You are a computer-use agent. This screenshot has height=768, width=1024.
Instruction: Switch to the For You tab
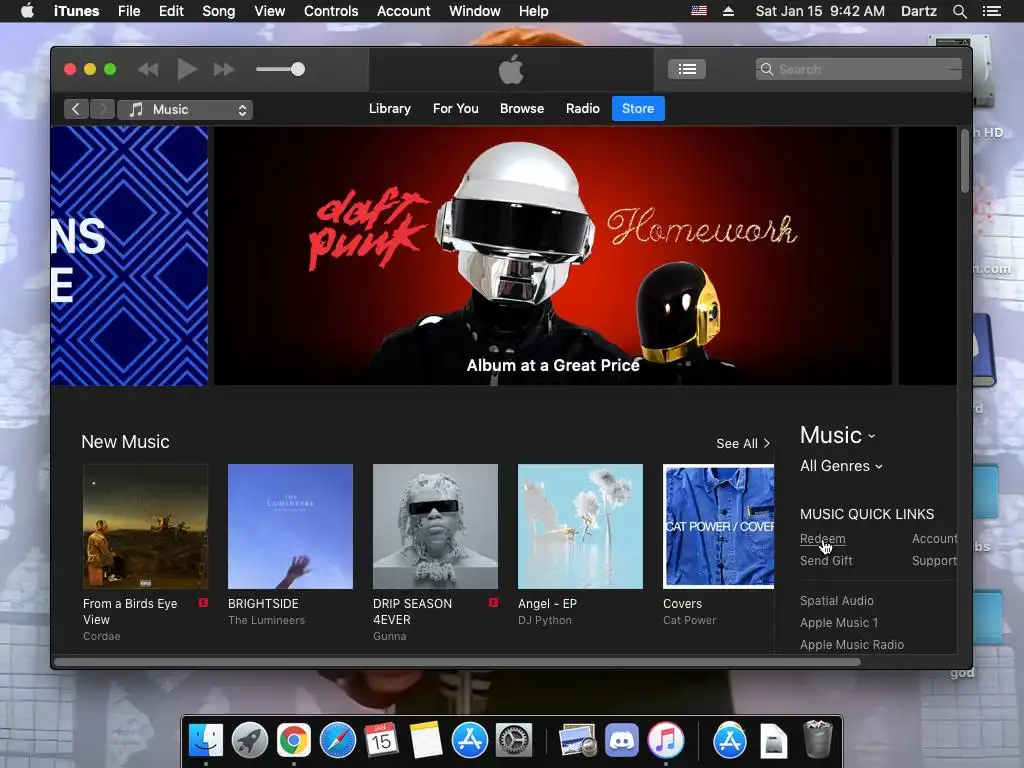(456, 108)
